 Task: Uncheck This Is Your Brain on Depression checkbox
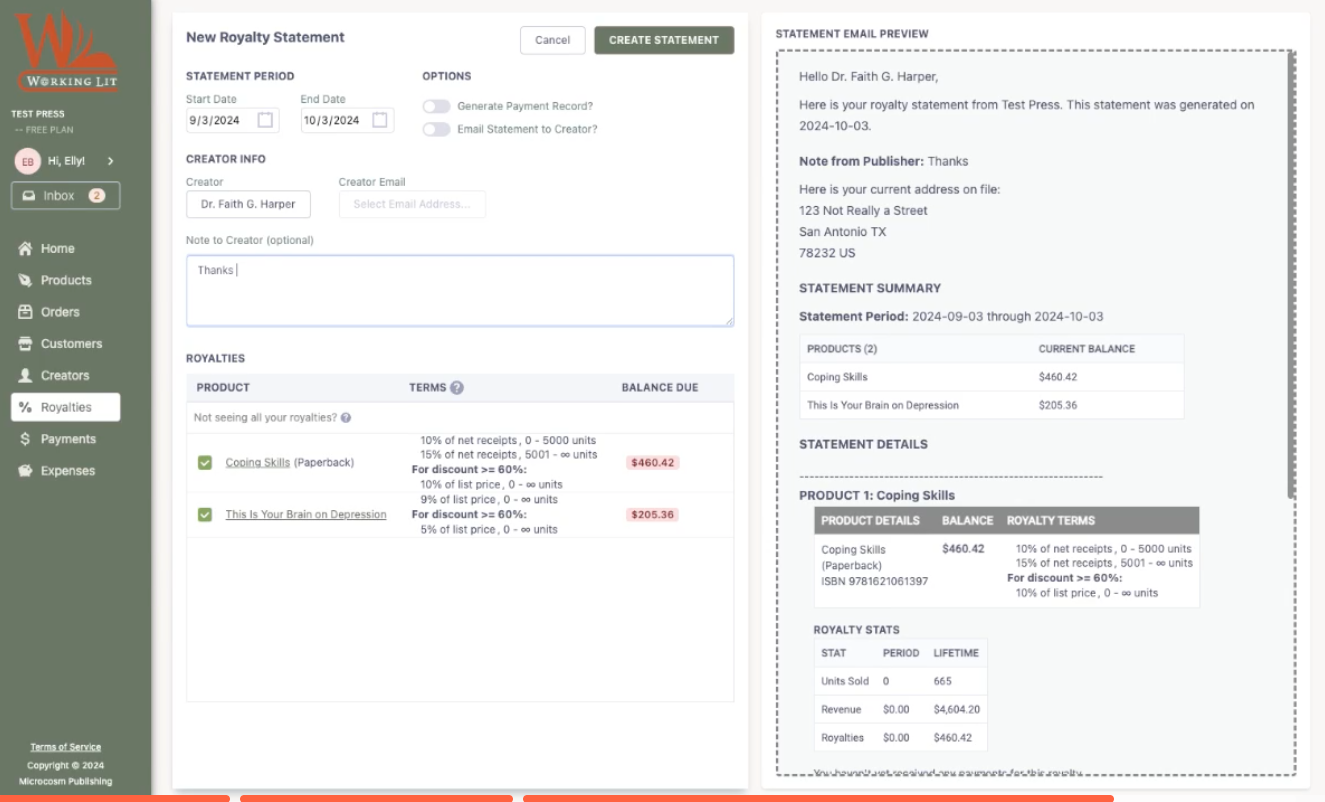click(205, 515)
